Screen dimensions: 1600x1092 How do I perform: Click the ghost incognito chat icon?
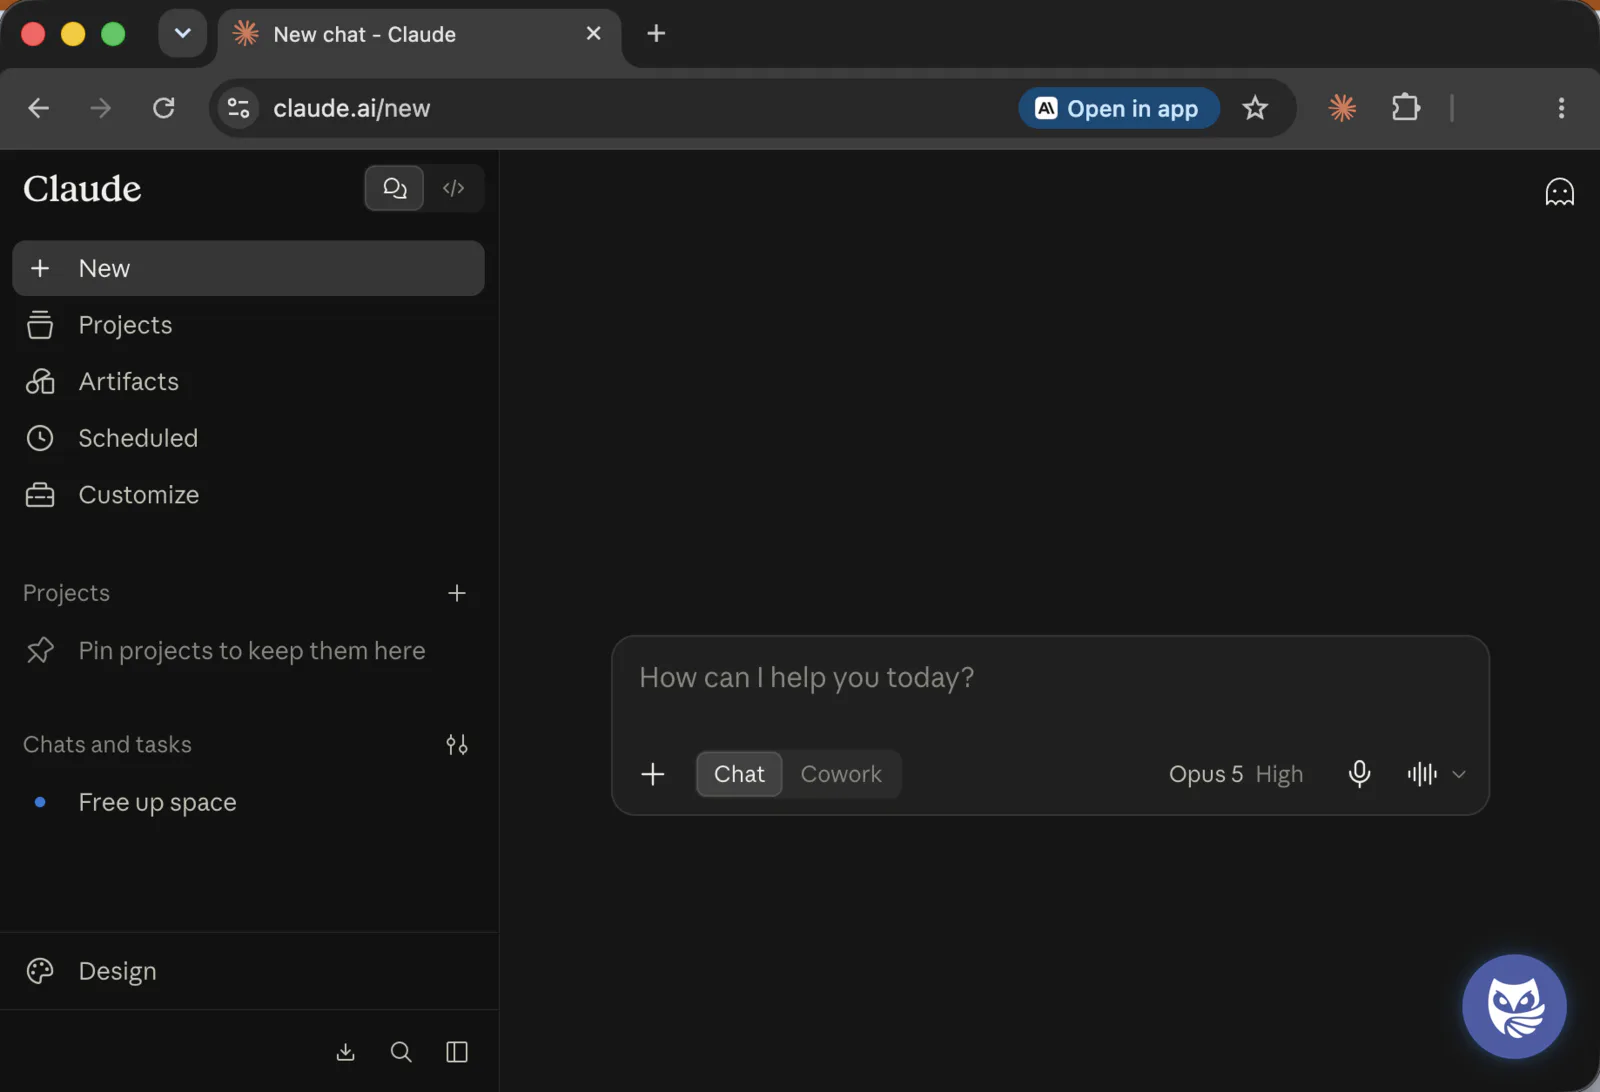[1559, 191]
